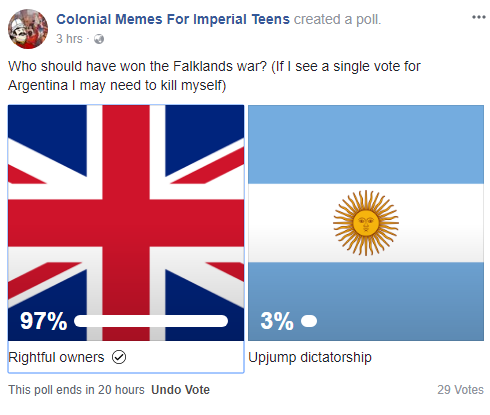Click the public globe privacy icon
The height and width of the screenshot is (415, 490).
click(99, 39)
